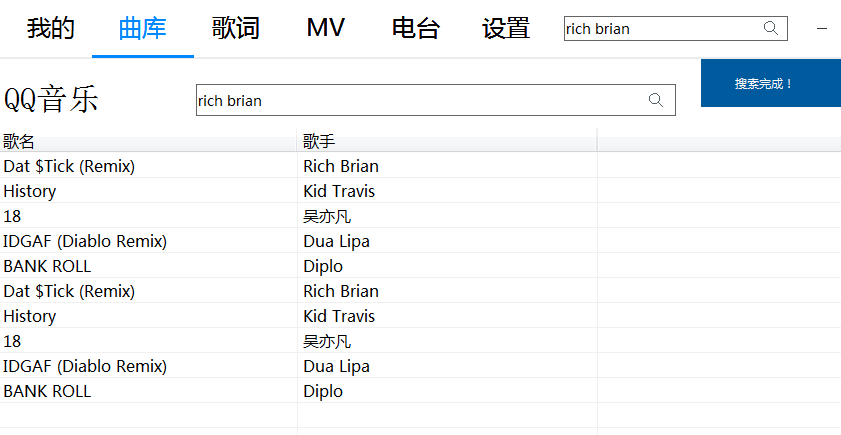Click the 歌名 column header

tap(19, 141)
